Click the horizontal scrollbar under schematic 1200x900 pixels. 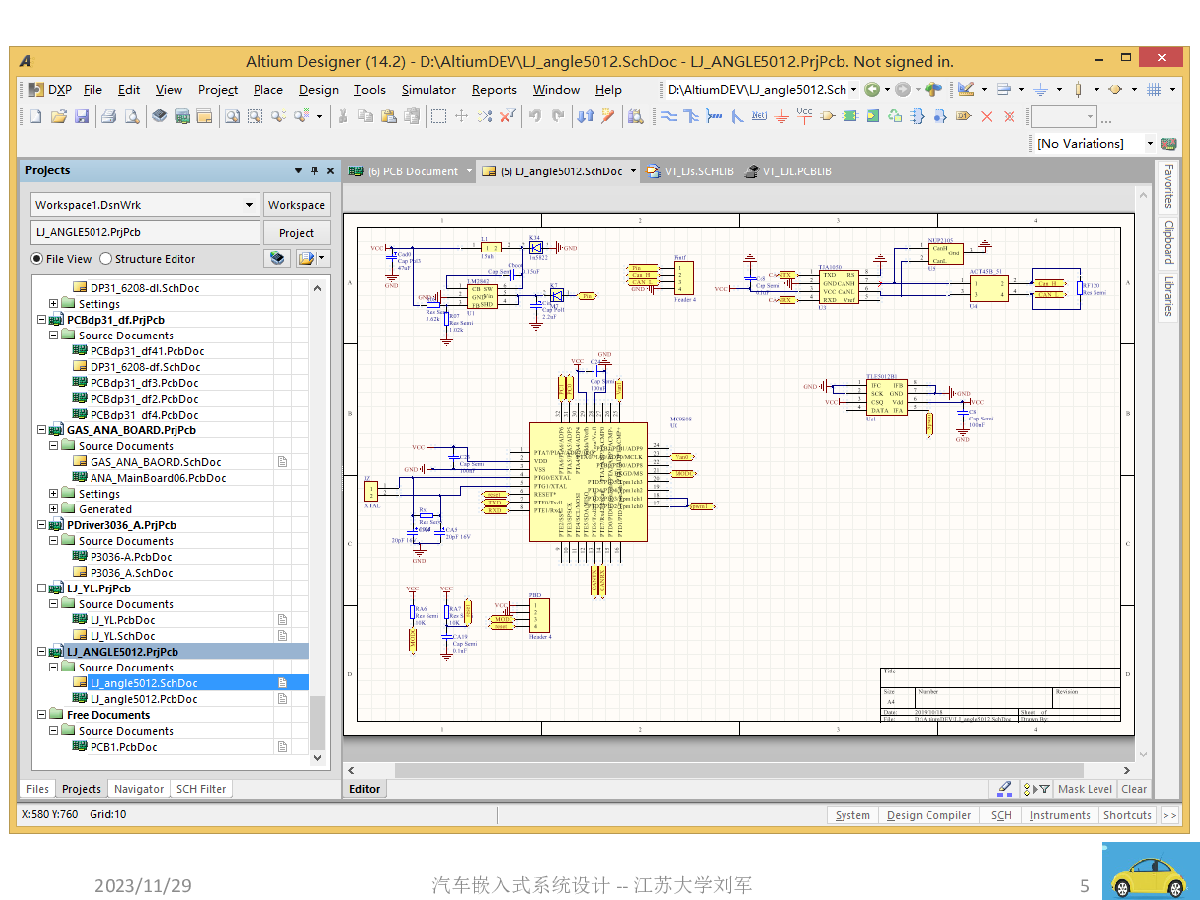[x=739, y=770]
